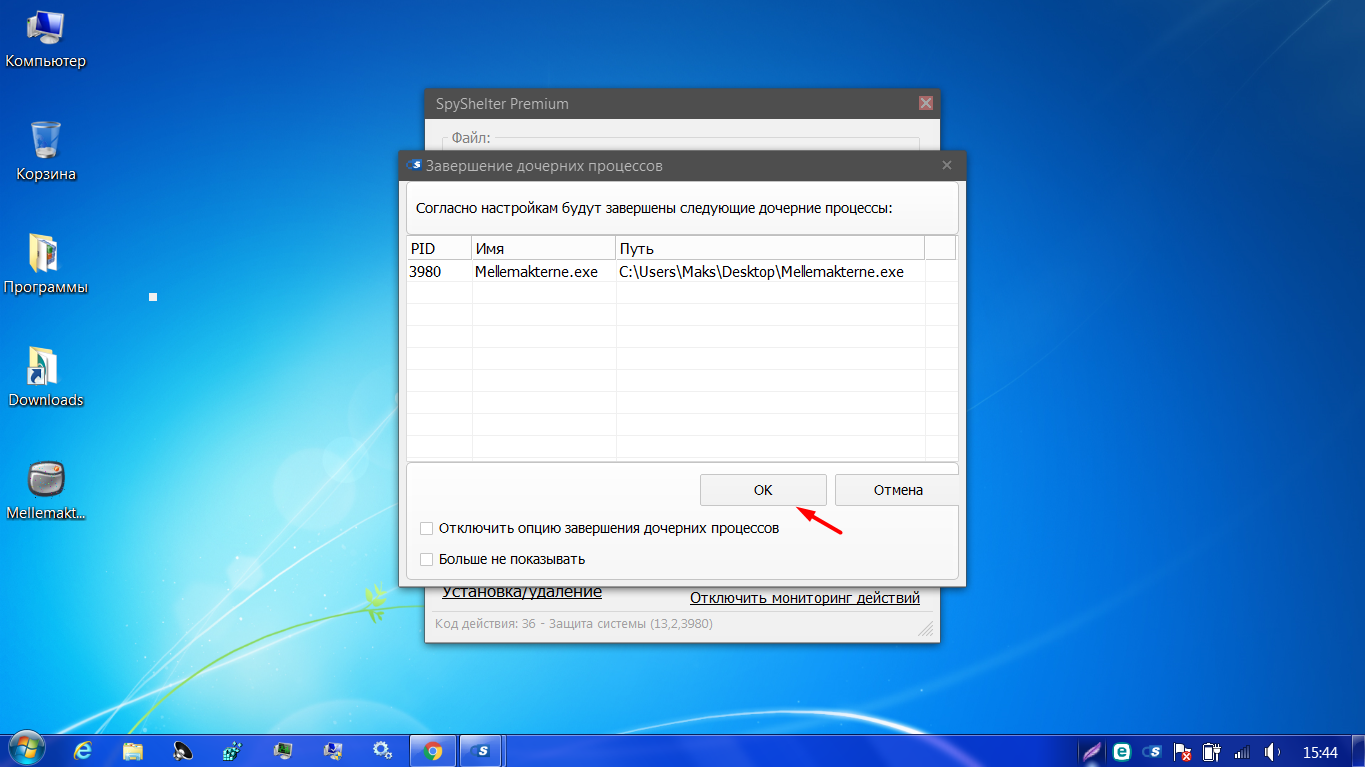Open the green-graph monitor icon in taskbar
The width and height of the screenshot is (1365, 767).
tap(283, 750)
